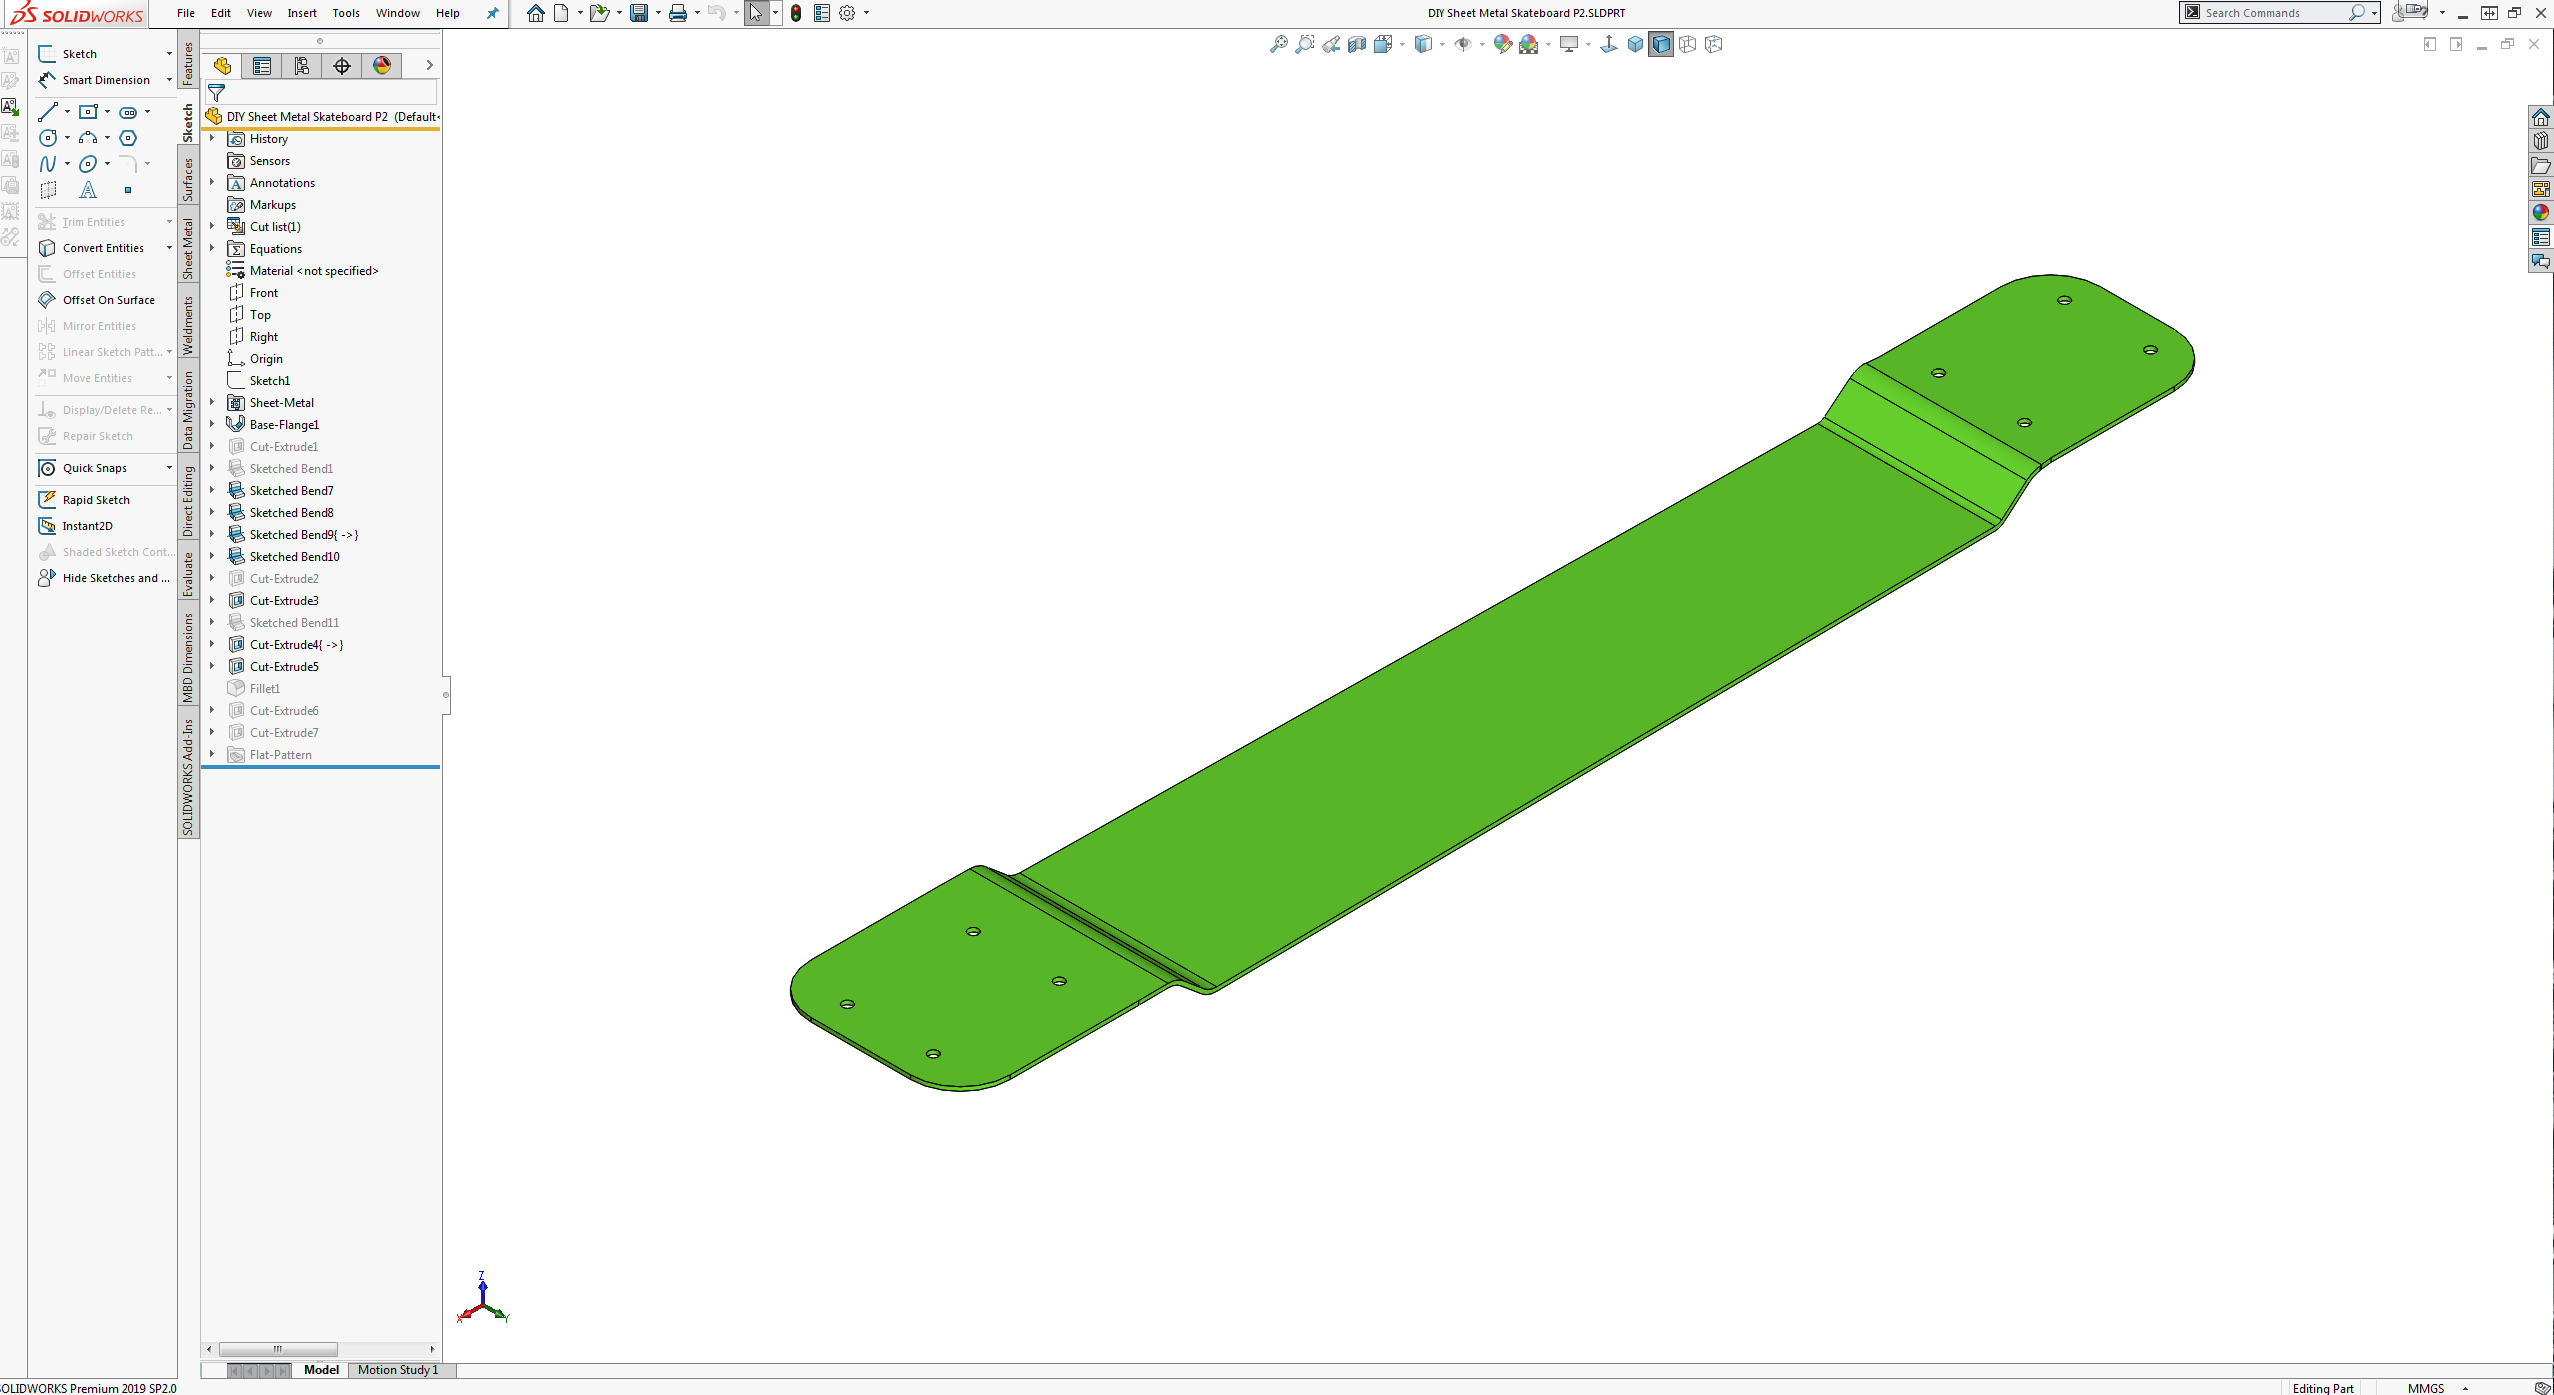Screen dimensions: 2554x1395
Task: Click the feature tree filter field
Action: tap(322, 93)
